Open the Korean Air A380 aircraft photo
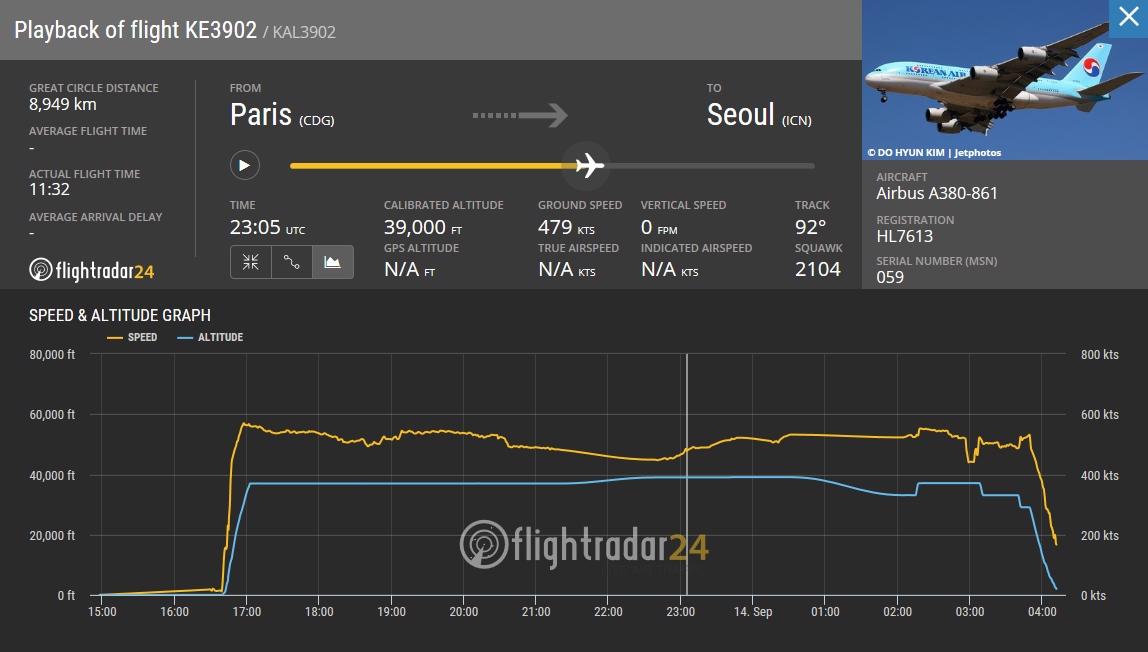Viewport: 1148px width, 652px height. pyautogui.click(x=1004, y=79)
